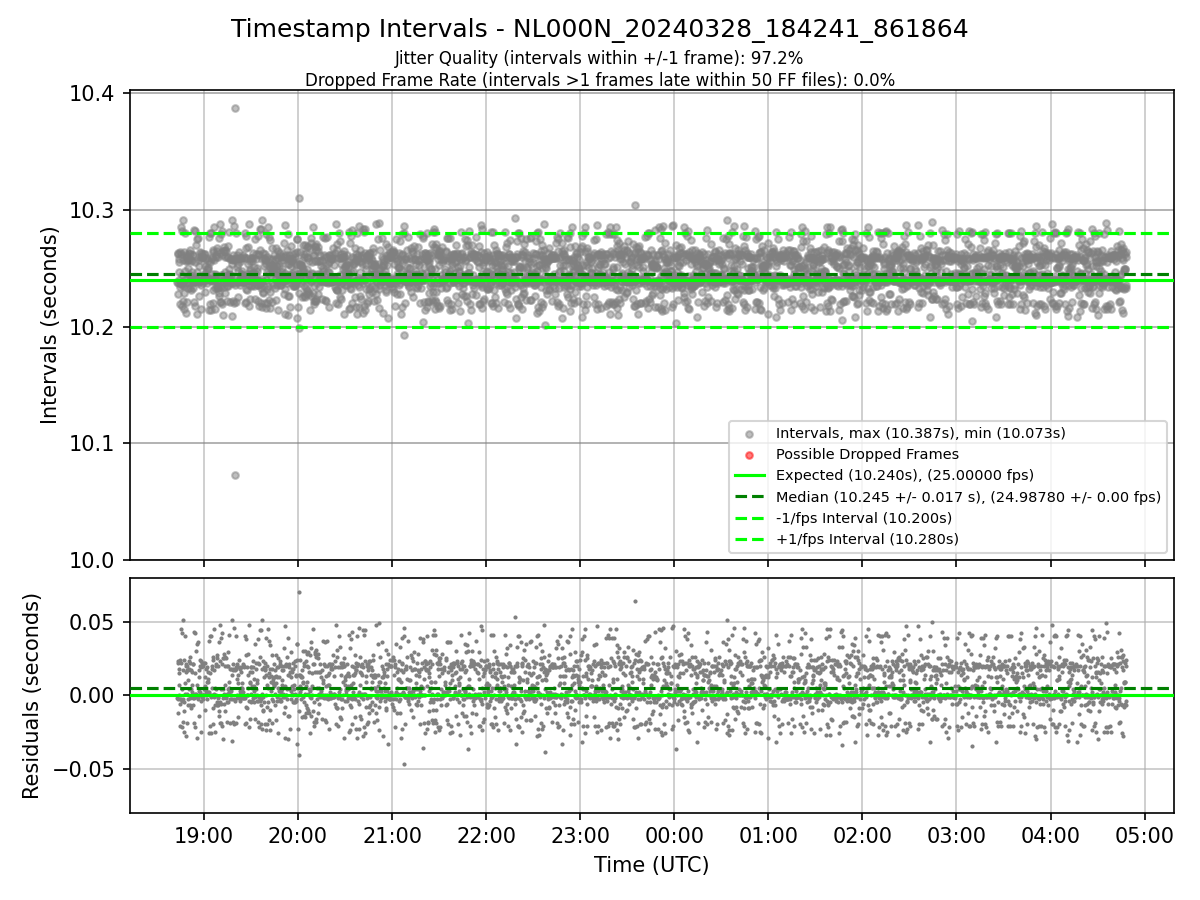Click the "19:00" time tick label
The image size is (1200, 900).
[x=204, y=835]
